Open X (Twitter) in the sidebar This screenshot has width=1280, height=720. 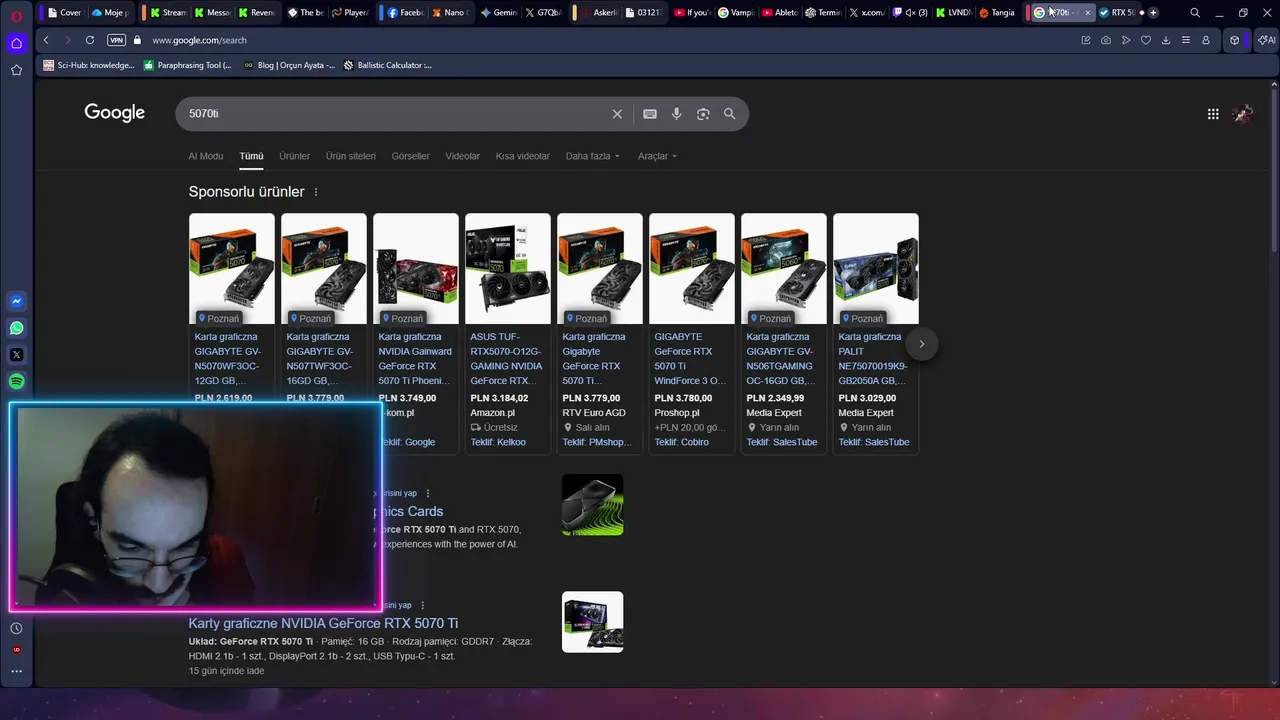point(16,355)
